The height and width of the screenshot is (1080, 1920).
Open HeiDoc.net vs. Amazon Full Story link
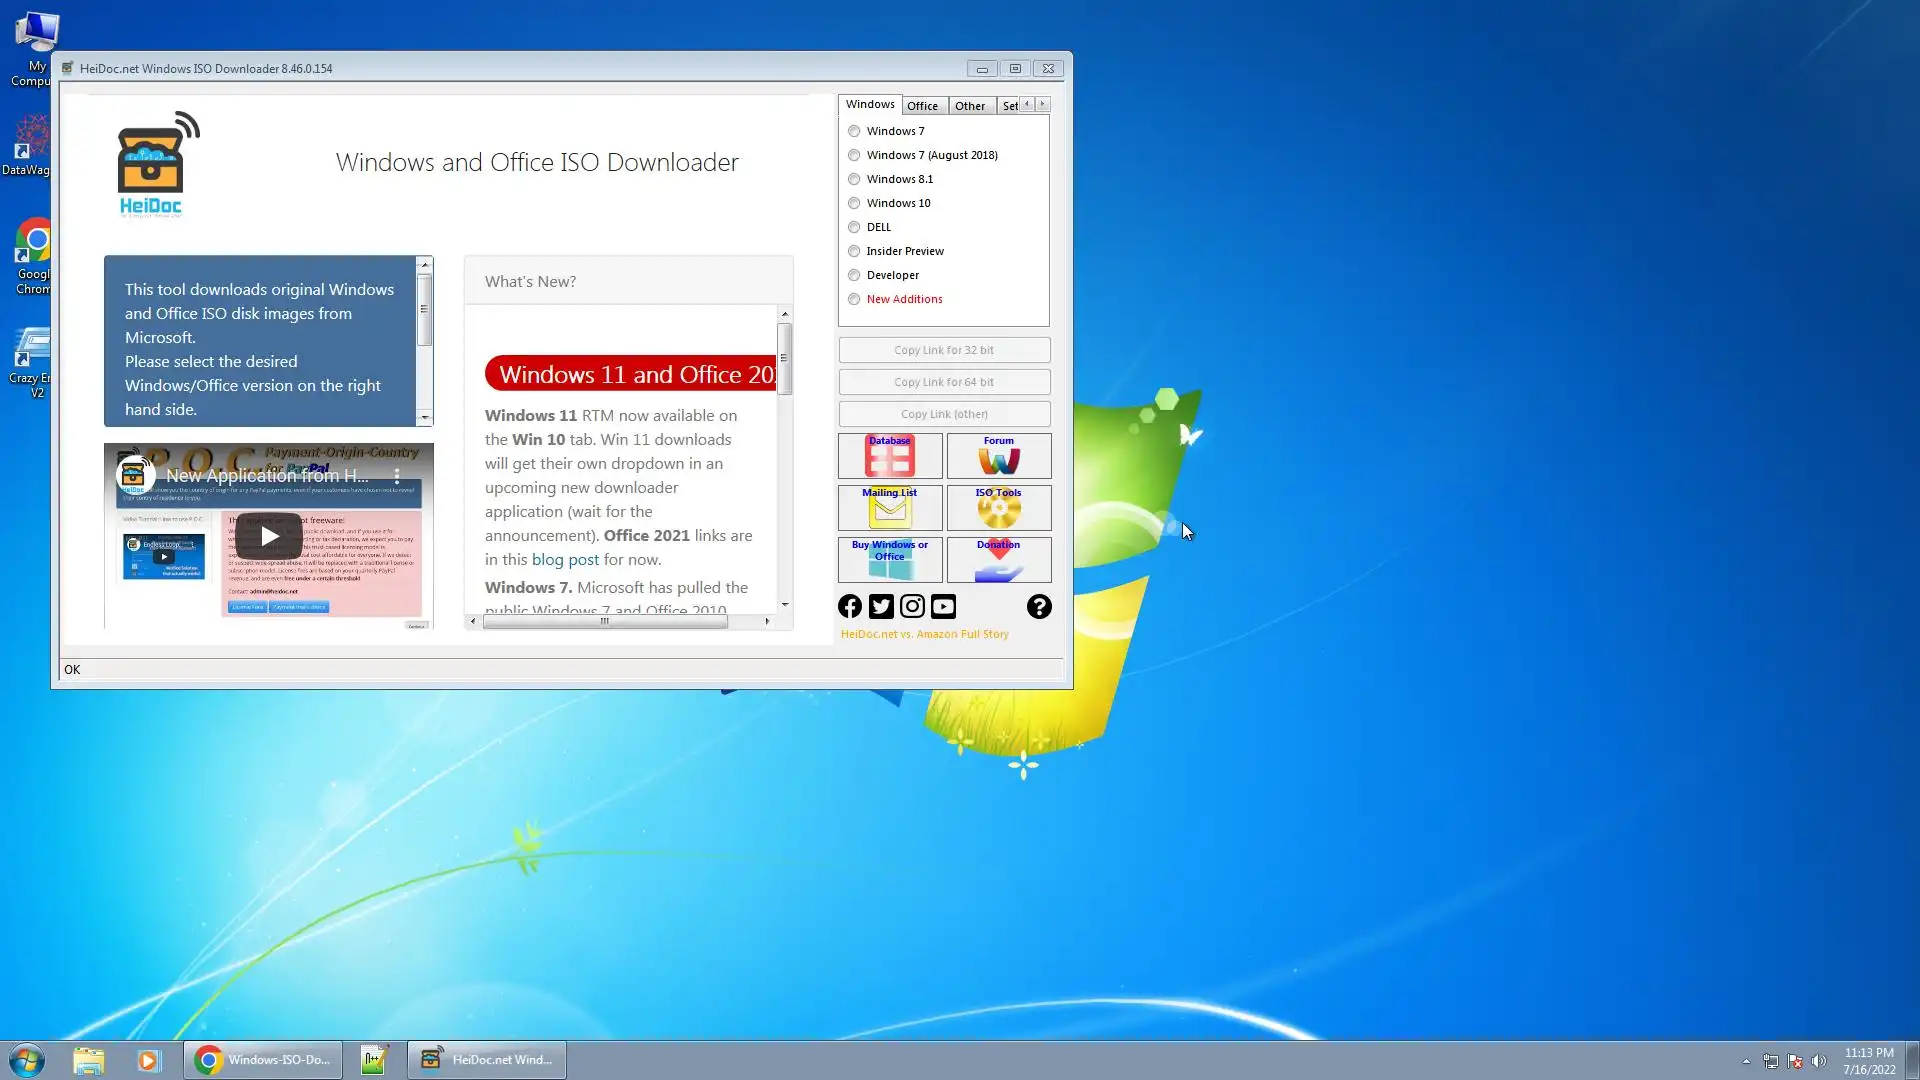[924, 634]
